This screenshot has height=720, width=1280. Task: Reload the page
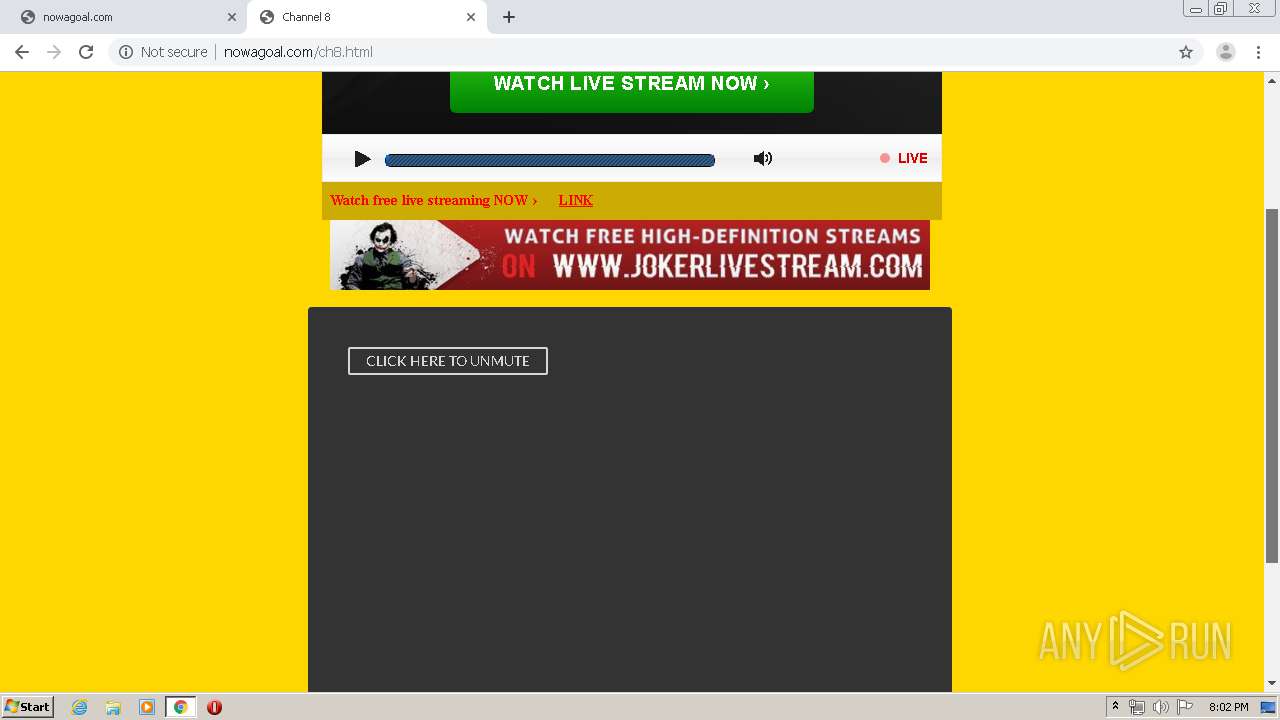coord(86,52)
